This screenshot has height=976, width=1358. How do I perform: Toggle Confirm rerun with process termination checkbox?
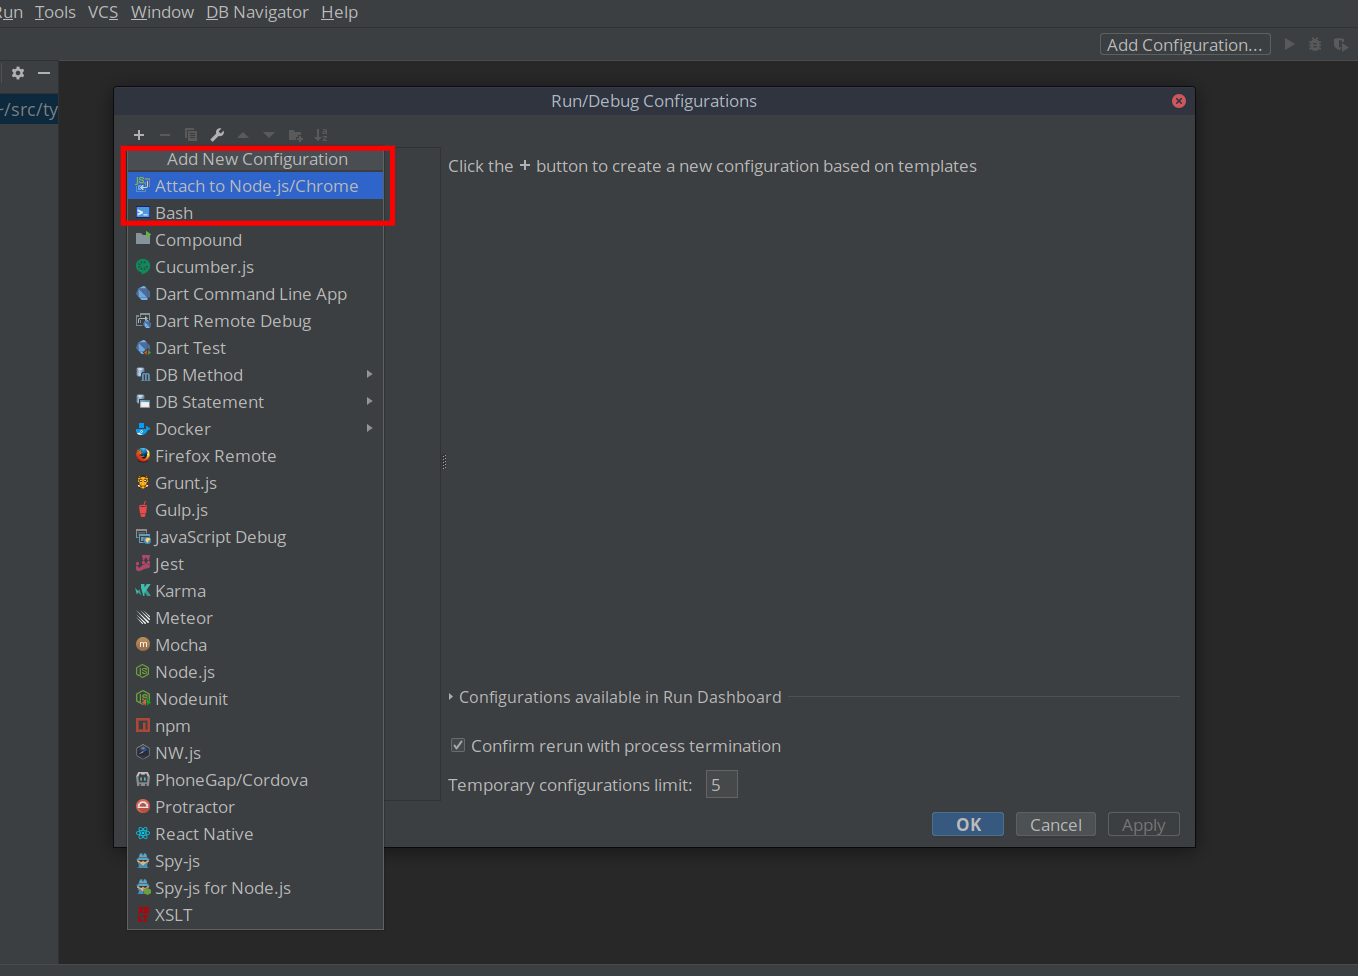(458, 746)
